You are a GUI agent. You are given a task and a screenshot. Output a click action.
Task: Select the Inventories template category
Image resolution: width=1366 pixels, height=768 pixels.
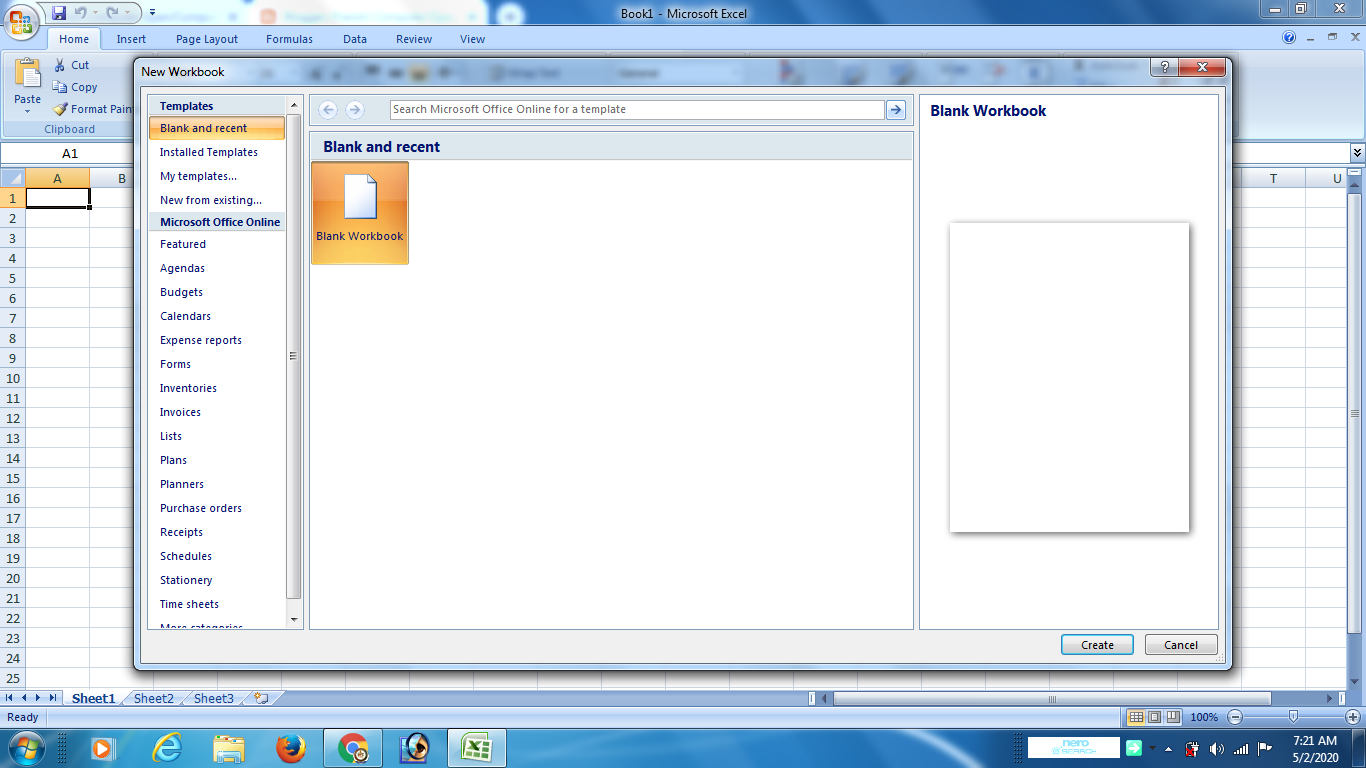(x=216, y=388)
